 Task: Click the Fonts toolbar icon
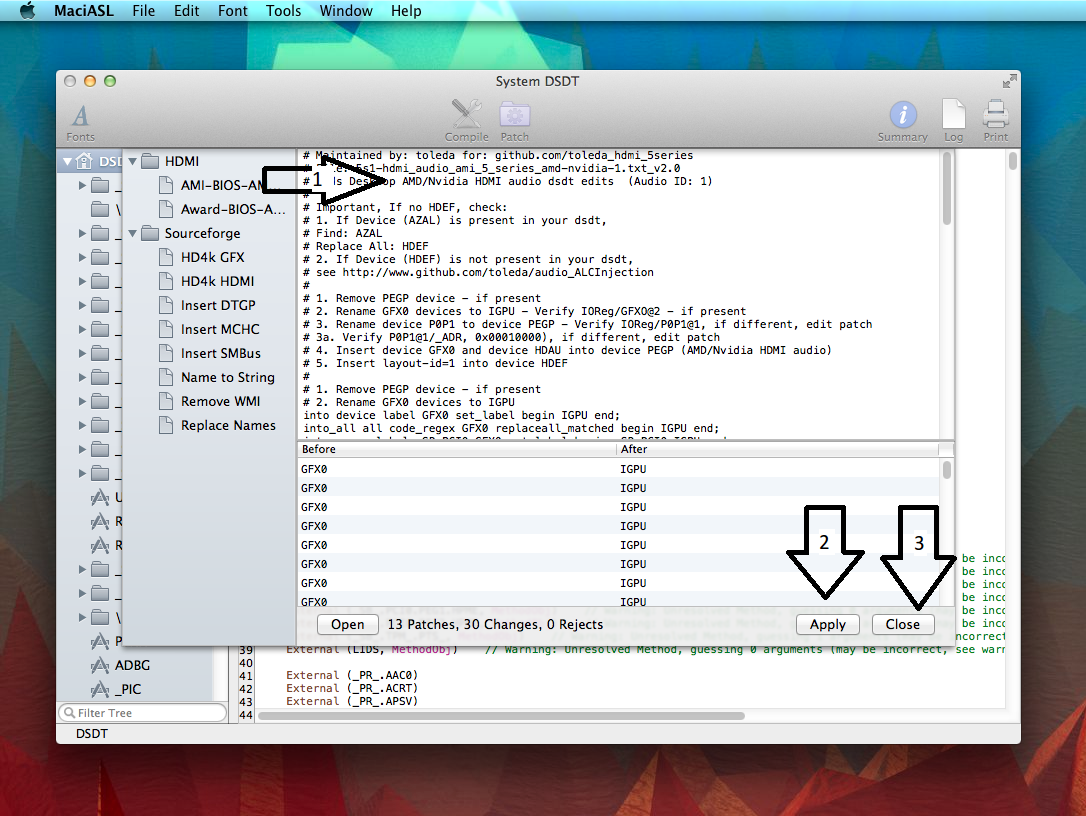(x=80, y=116)
